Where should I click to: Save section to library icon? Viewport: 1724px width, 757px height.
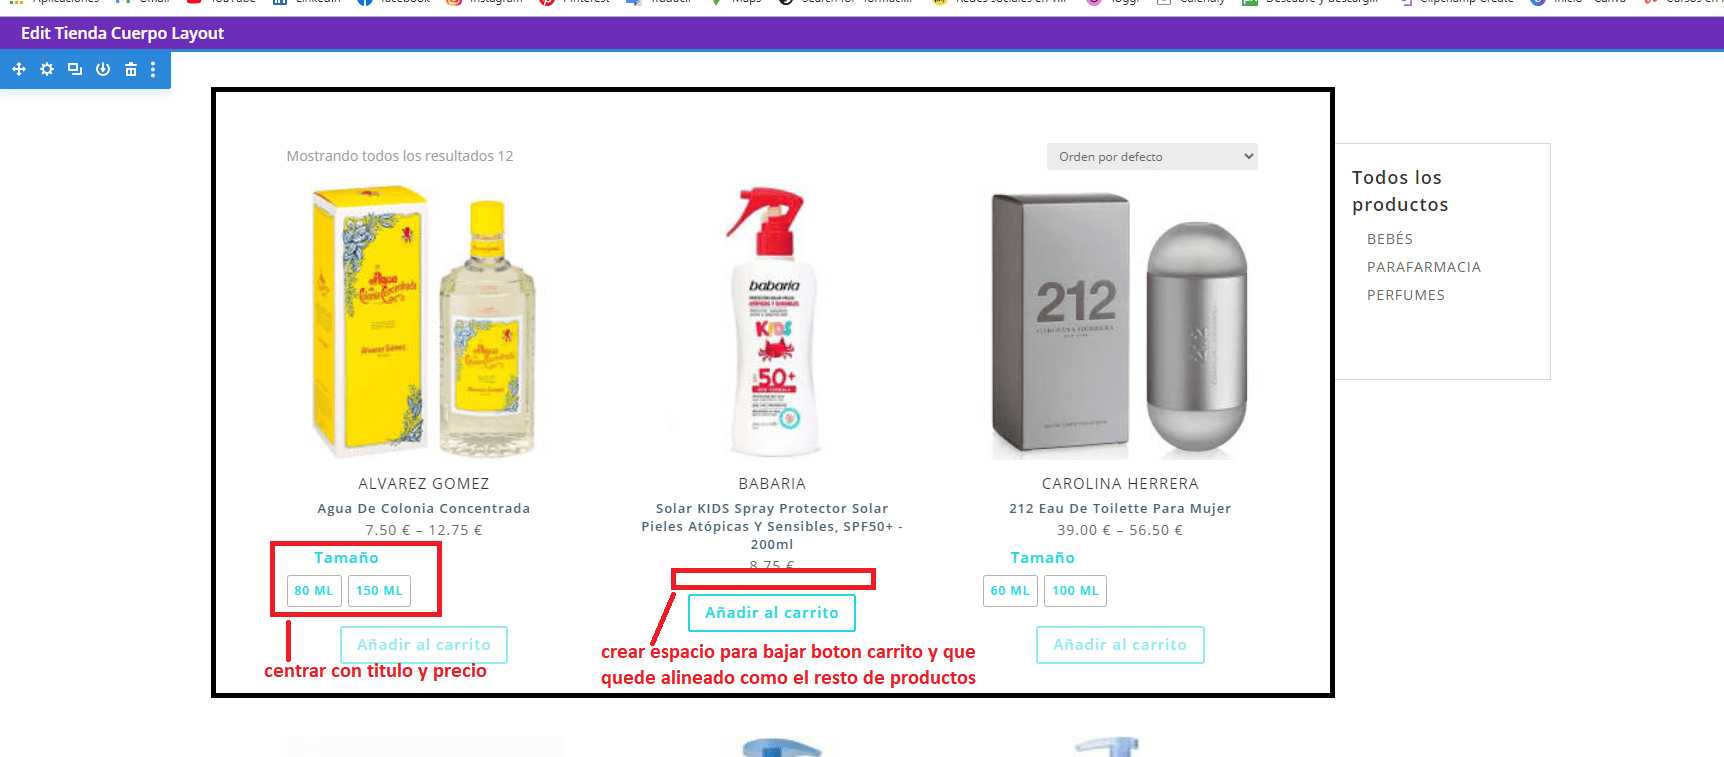click(x=103, y=69)
